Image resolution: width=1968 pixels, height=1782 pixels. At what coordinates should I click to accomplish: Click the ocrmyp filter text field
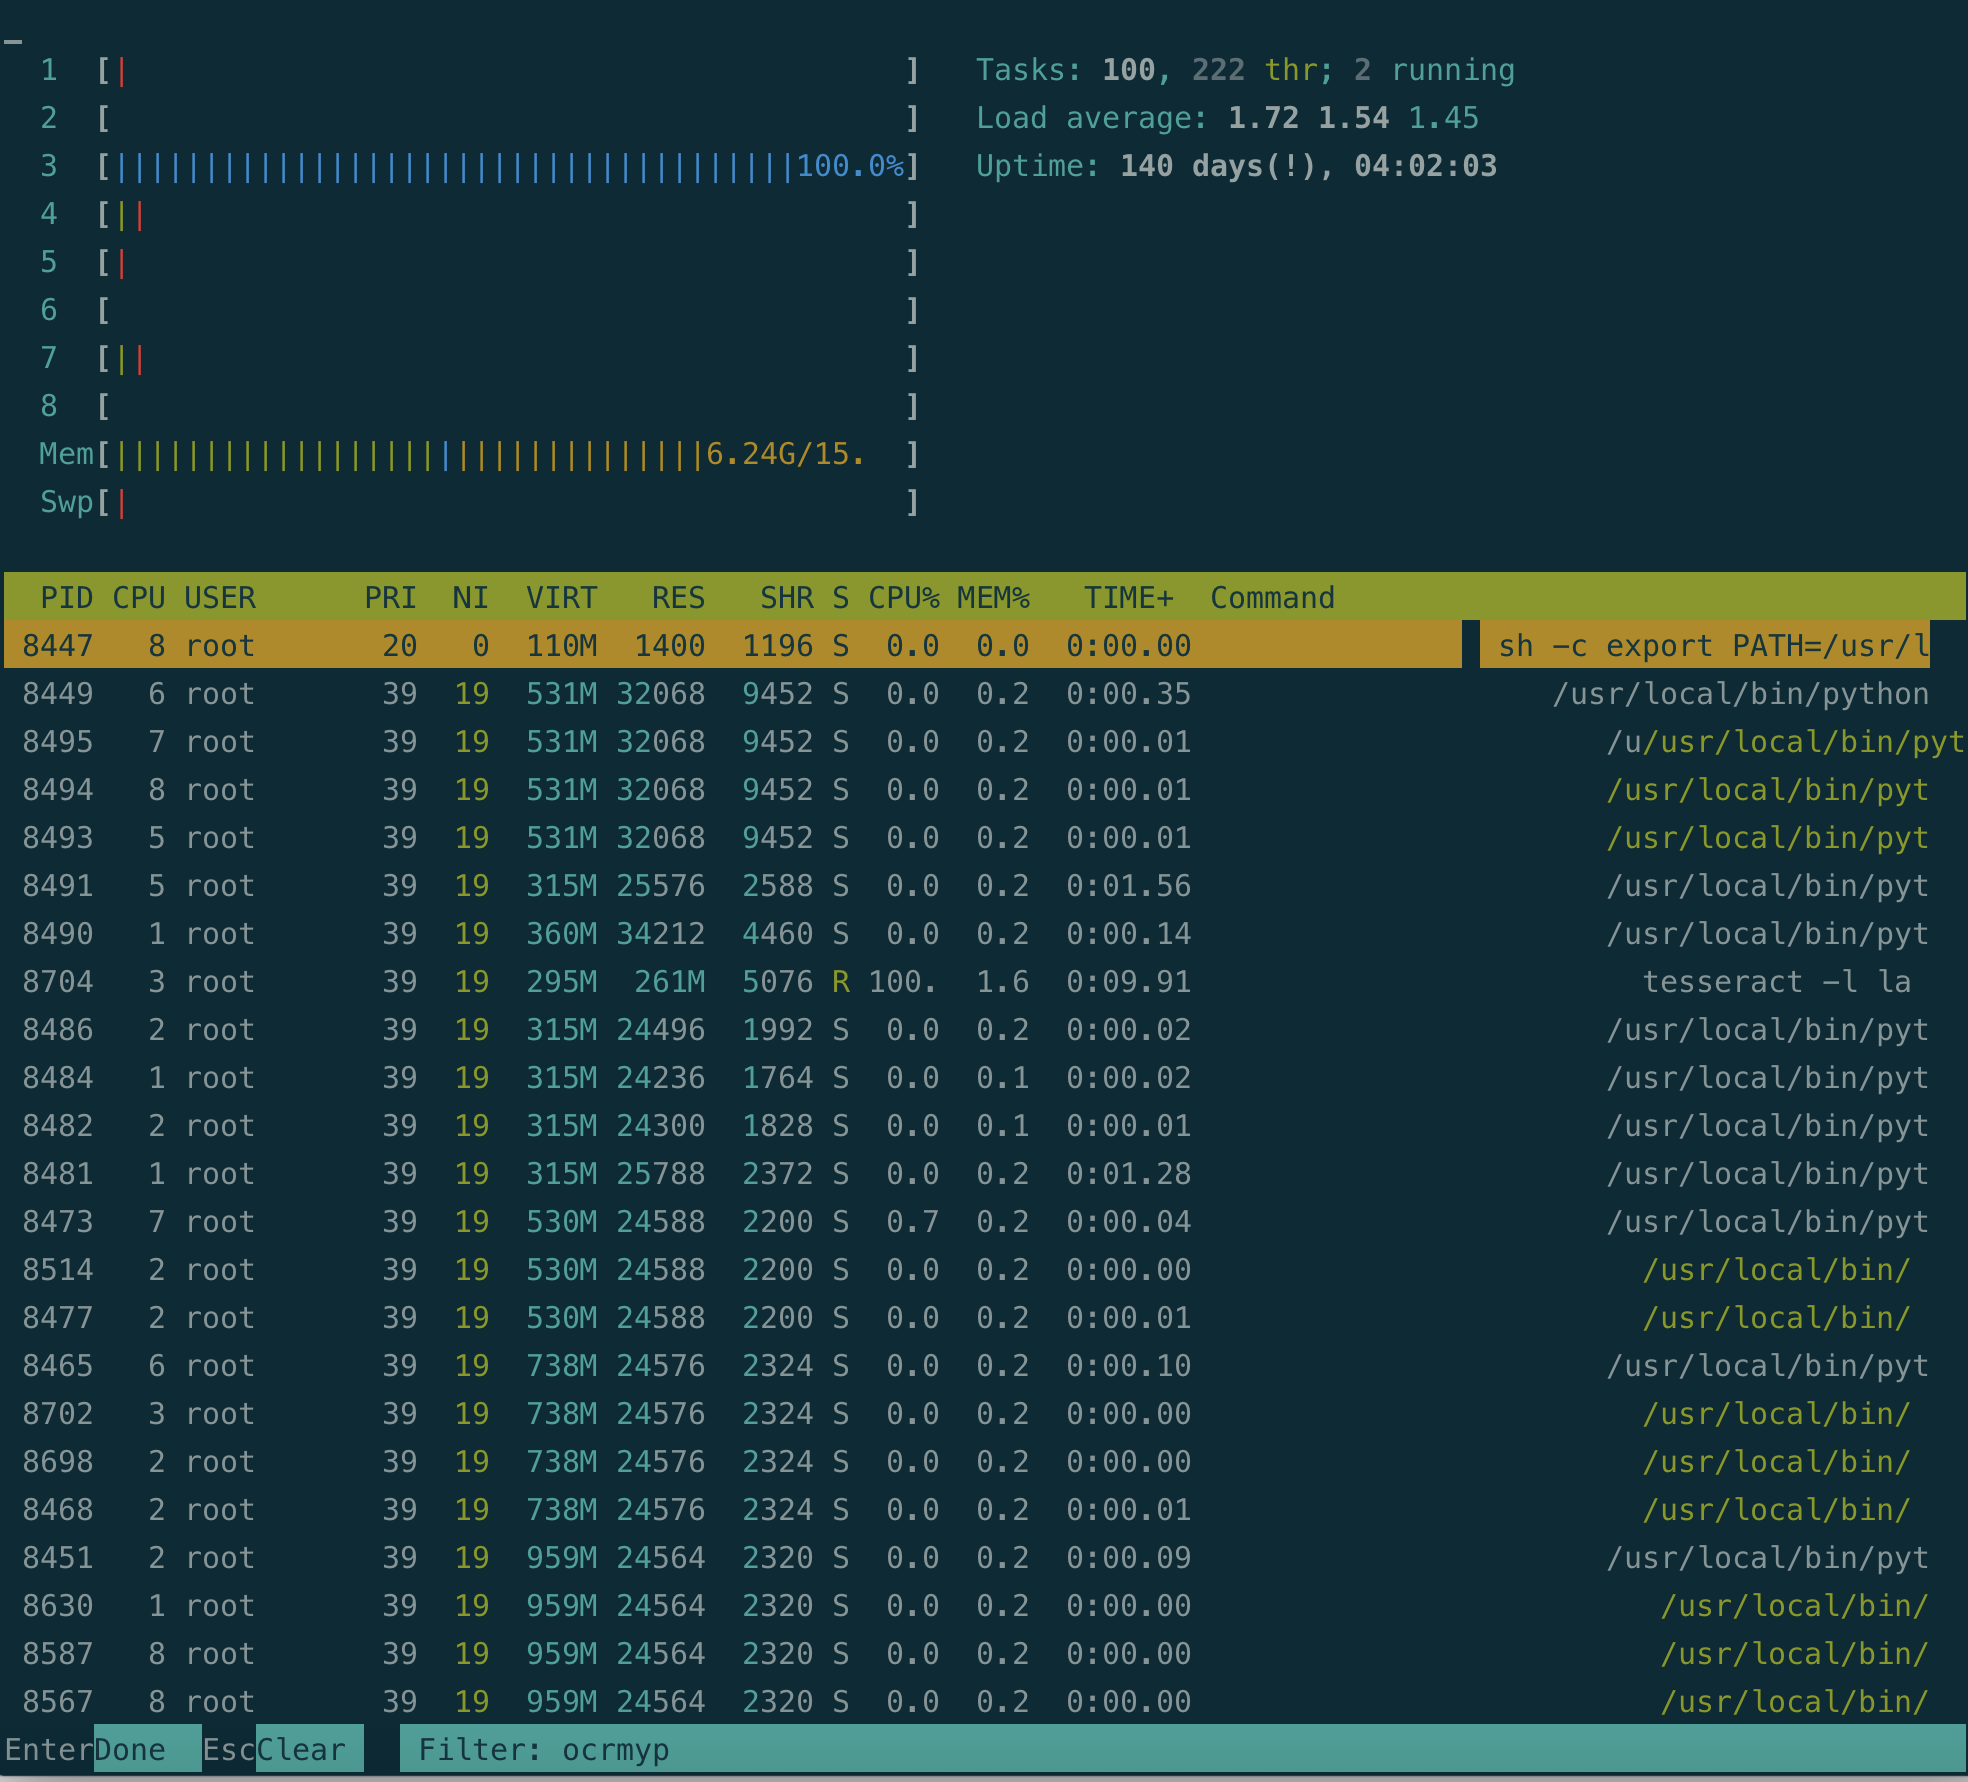(x=614, y=1749)
